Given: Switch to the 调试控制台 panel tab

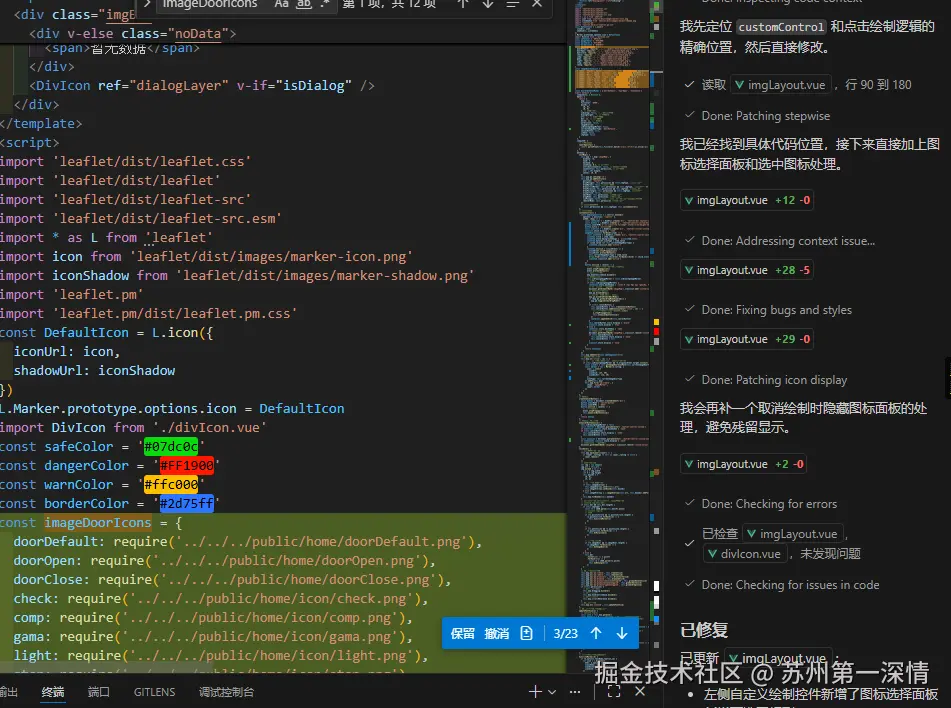Looking at the screenshot, I should click(x=226, y=692).
